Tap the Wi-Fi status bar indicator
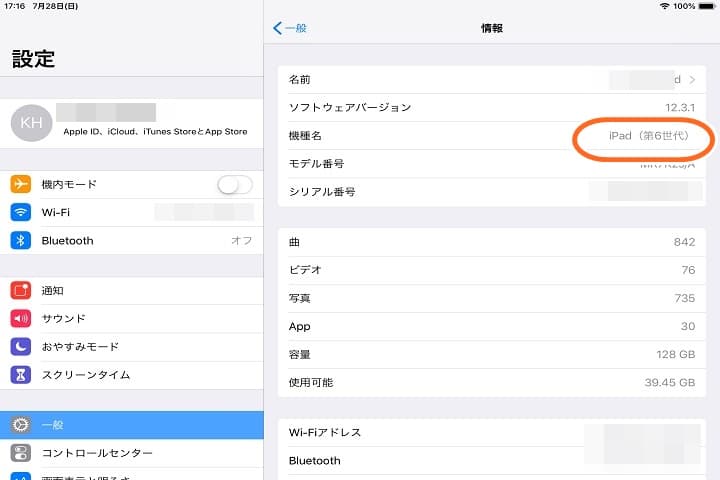 [x=664, y=6]
